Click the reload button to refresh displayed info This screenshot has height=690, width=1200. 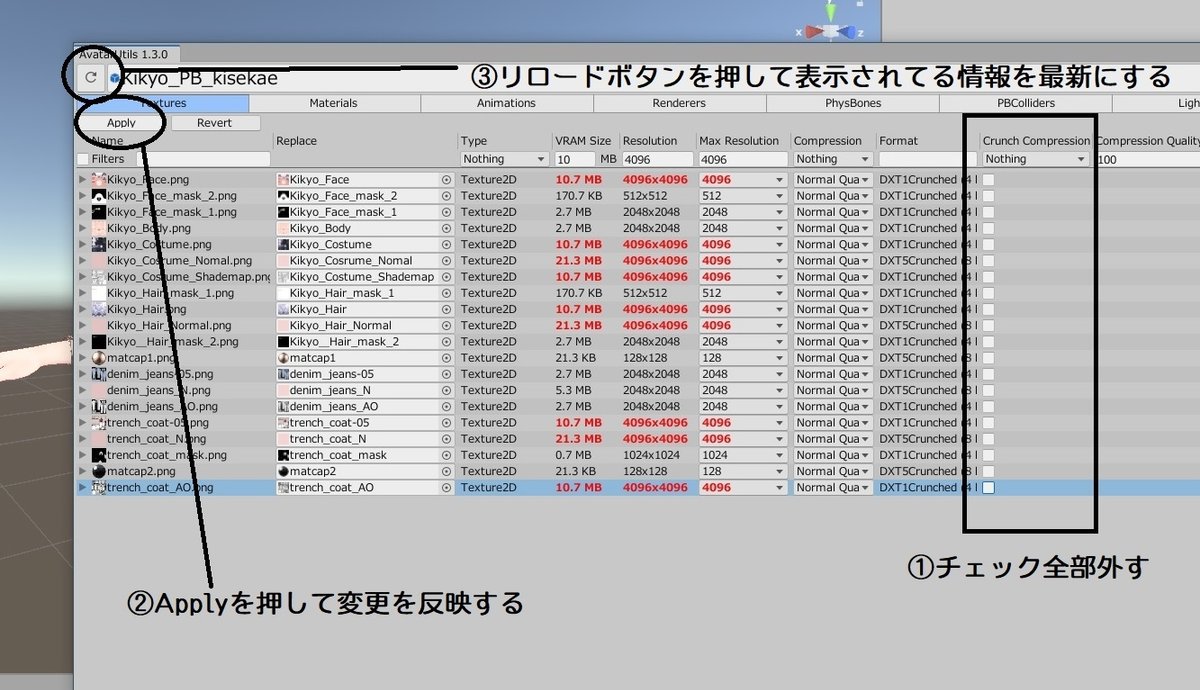[x=91, y=75]
